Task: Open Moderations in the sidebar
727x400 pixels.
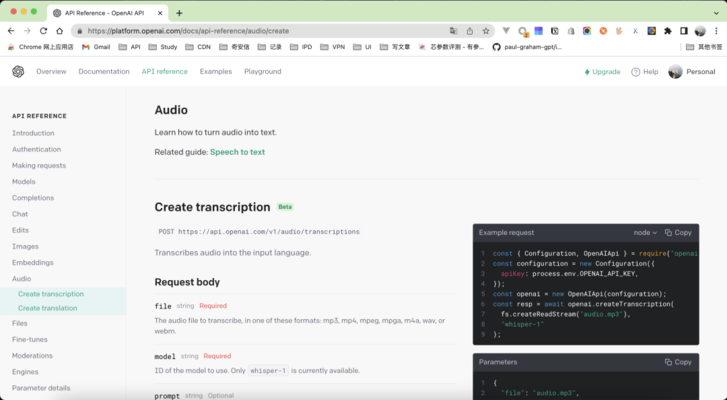Action: pos(32,356)
